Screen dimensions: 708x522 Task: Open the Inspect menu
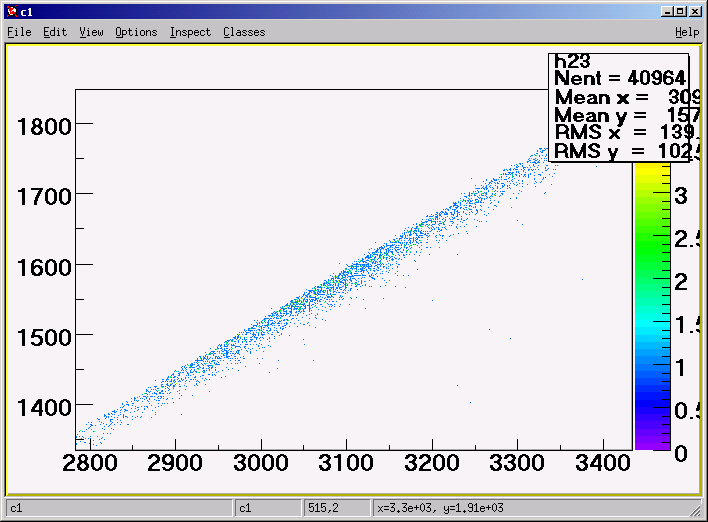[x=190, y=32]
